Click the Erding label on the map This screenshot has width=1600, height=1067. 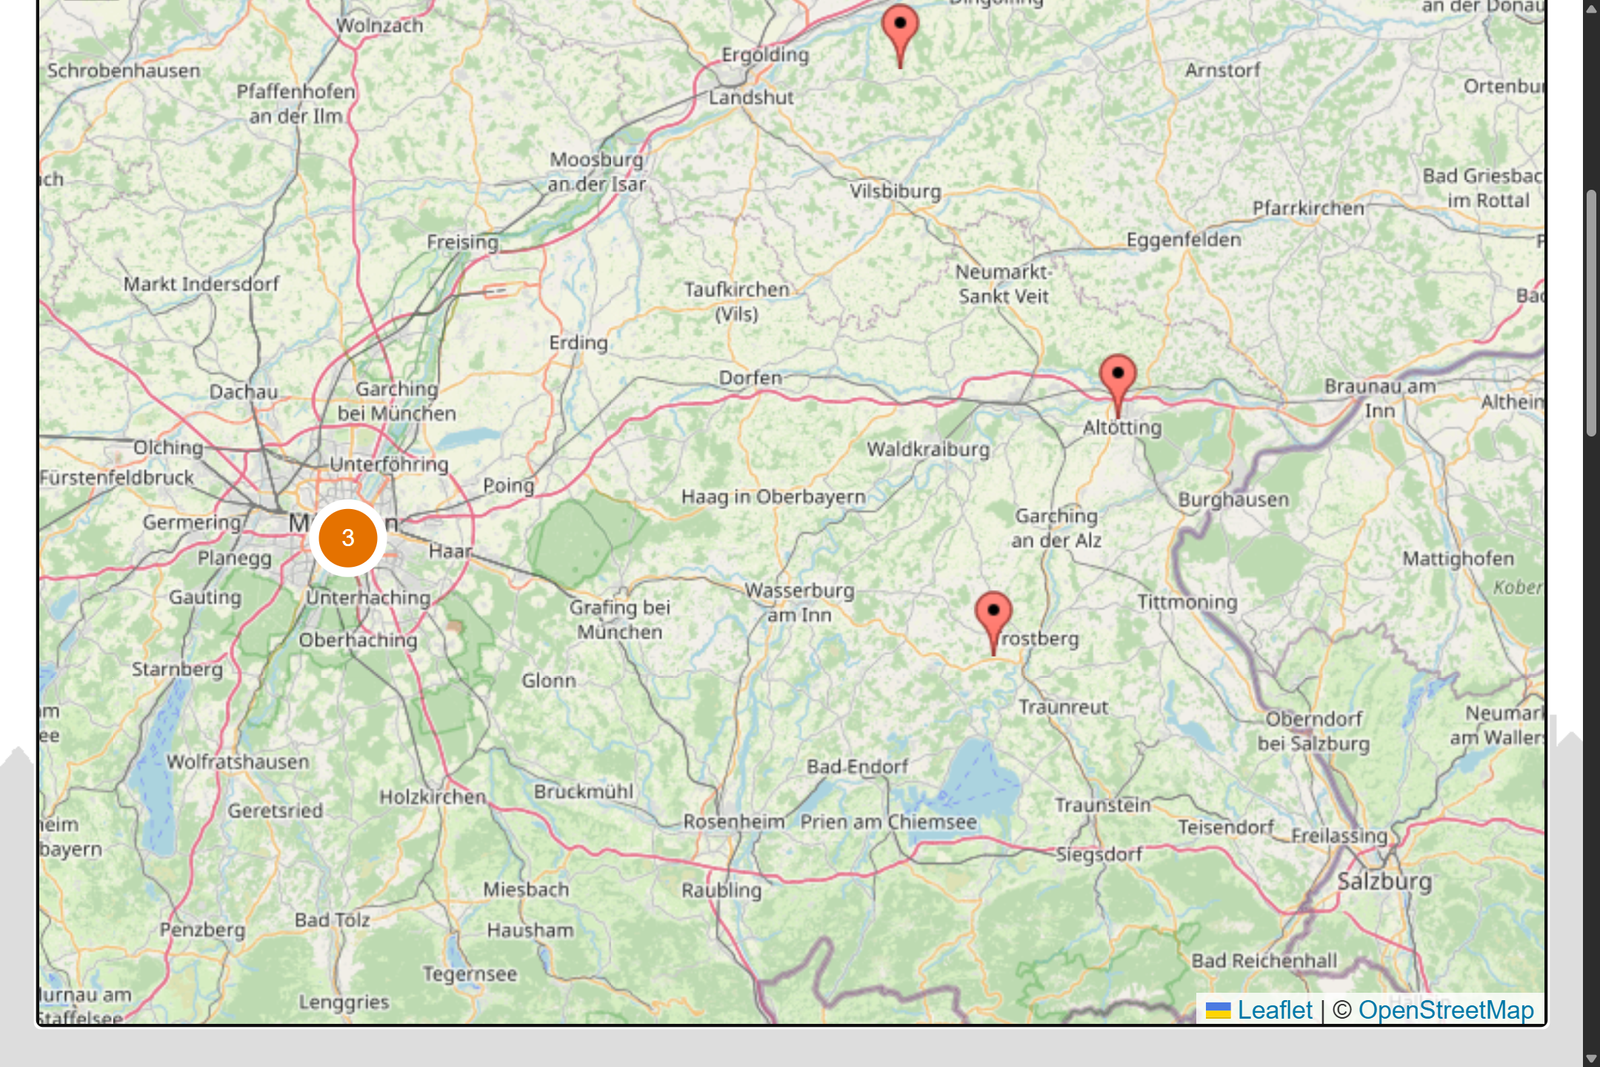[578, 343]
